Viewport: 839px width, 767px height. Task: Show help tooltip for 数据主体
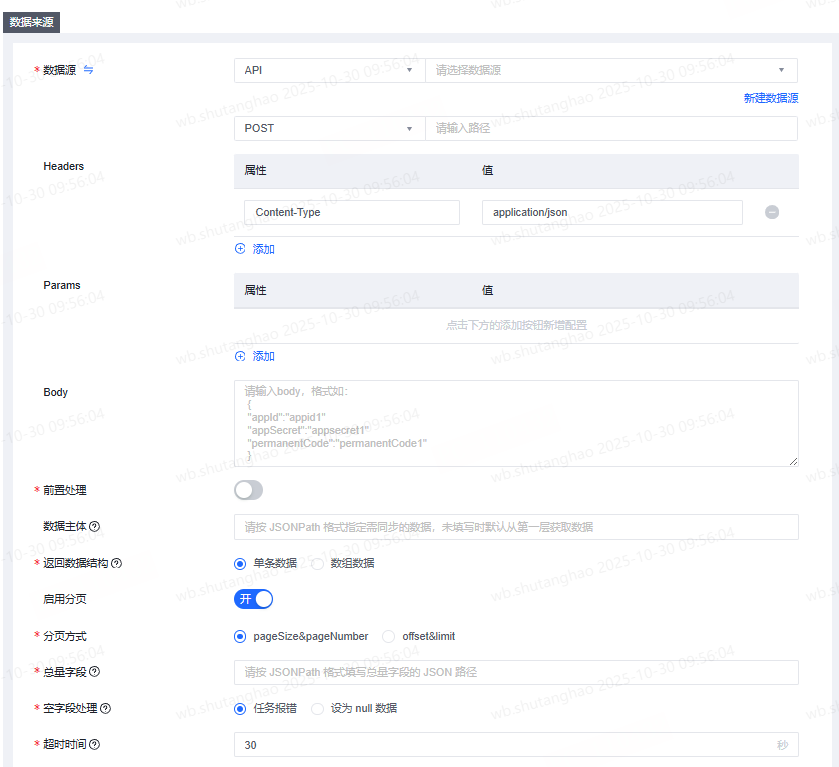coord(95,527)
